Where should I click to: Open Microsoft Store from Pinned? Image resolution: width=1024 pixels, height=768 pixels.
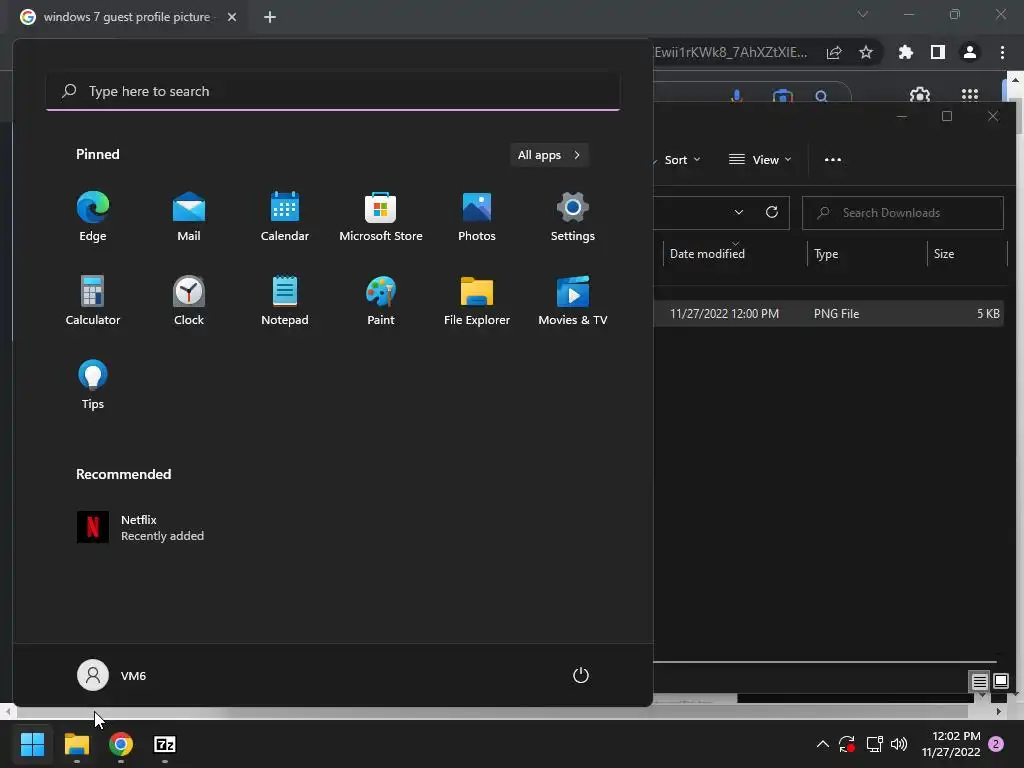pos(381,217)
